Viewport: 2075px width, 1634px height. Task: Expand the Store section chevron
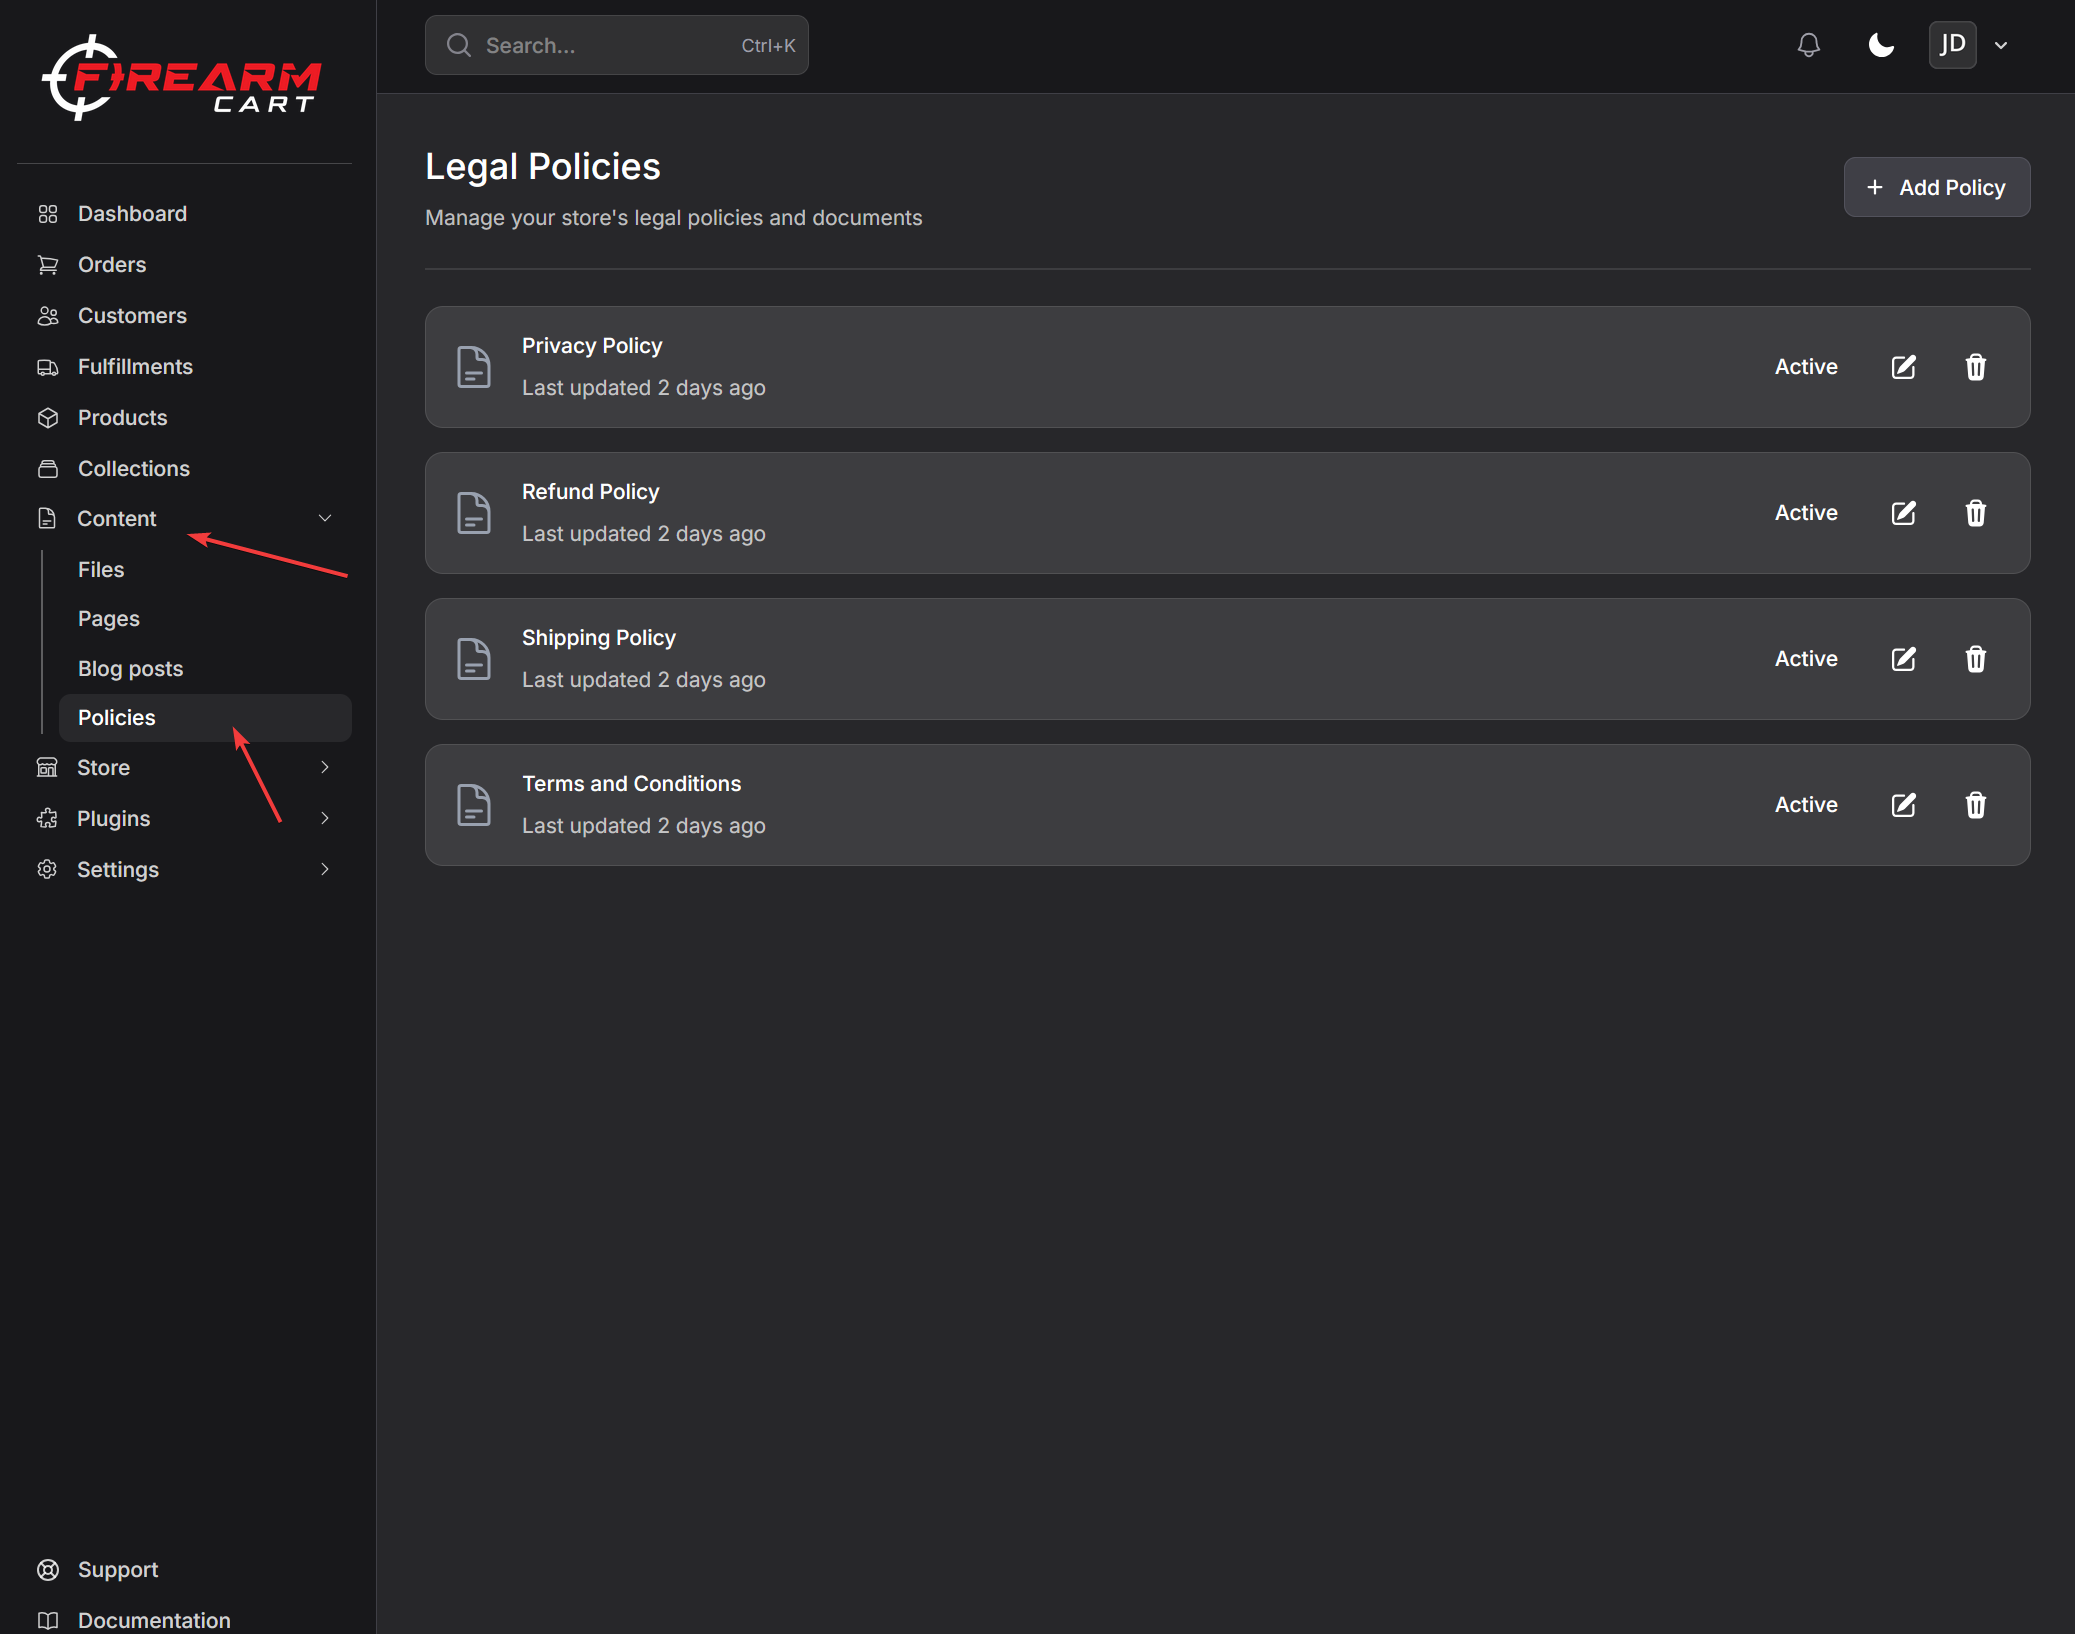[x=325, y=767]
